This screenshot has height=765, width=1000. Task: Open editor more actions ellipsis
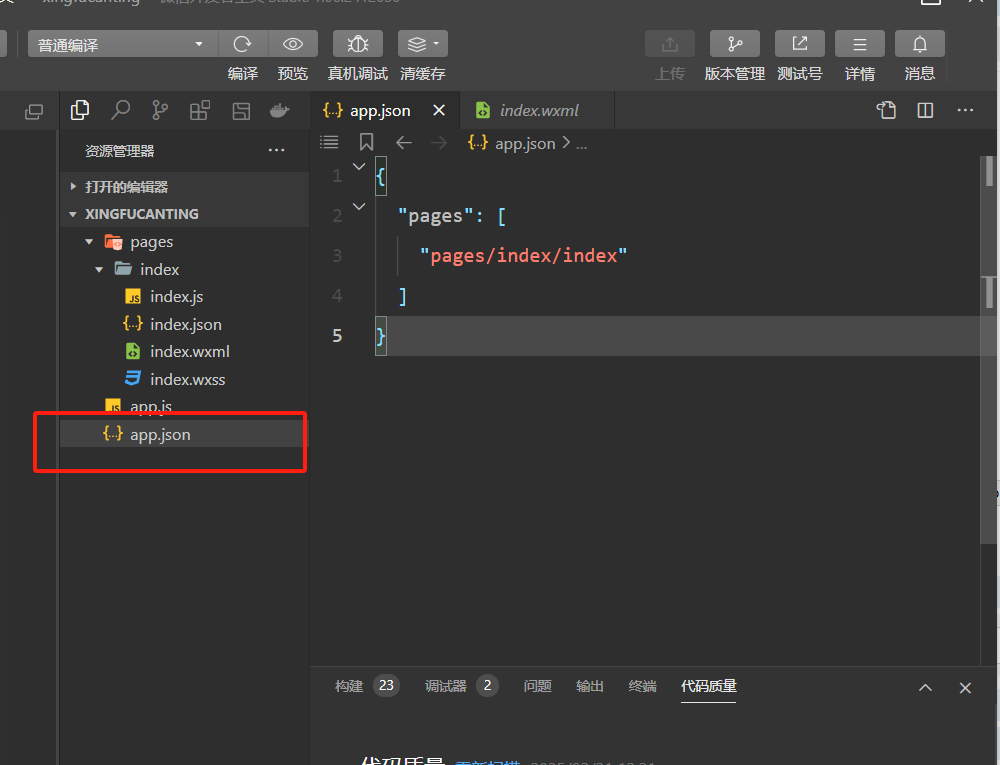coord(965,110)
